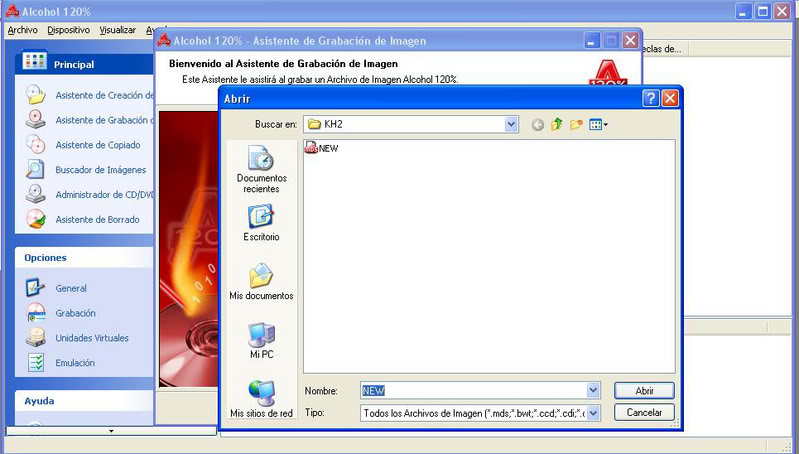Viewport: 799px width, 454px height.
Task: Click the General options link
Action: [71, 288]
